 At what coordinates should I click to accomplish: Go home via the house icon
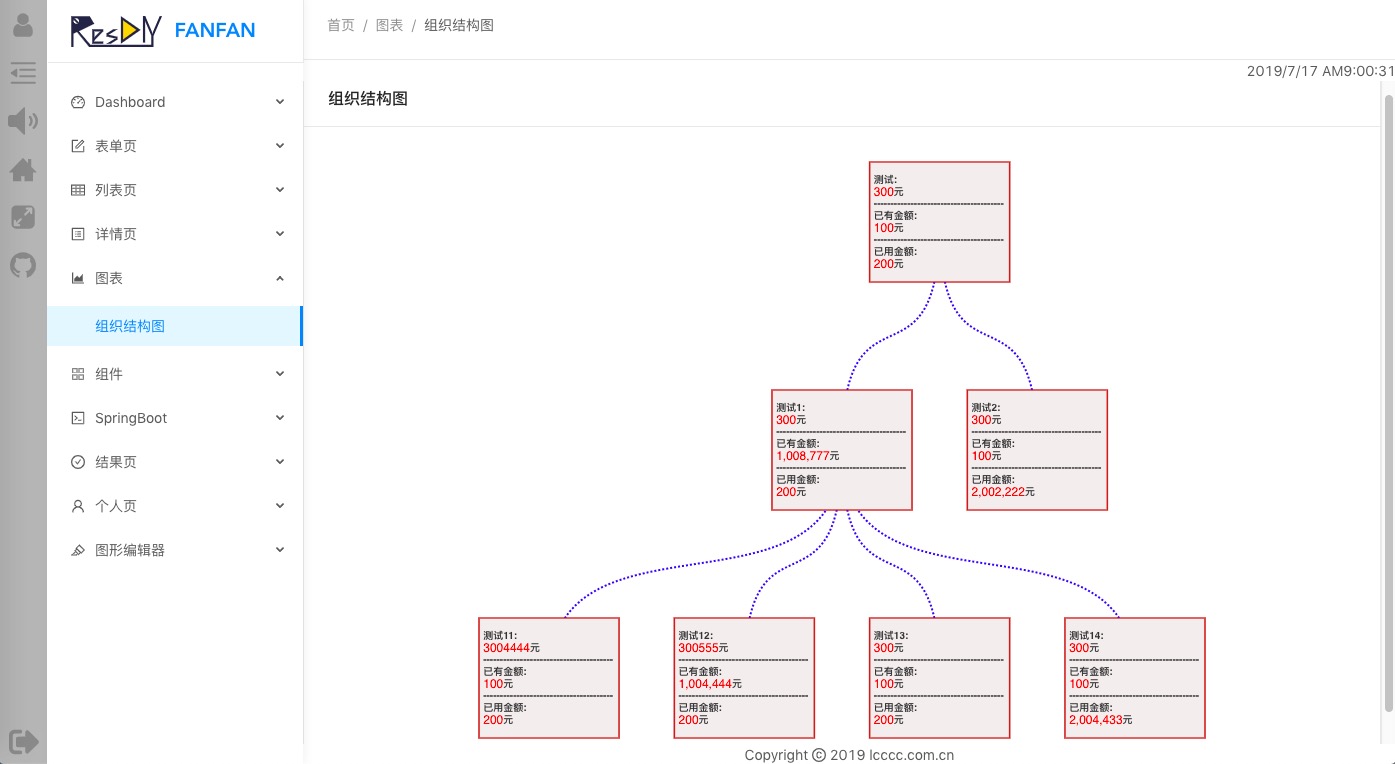[22, 170]
